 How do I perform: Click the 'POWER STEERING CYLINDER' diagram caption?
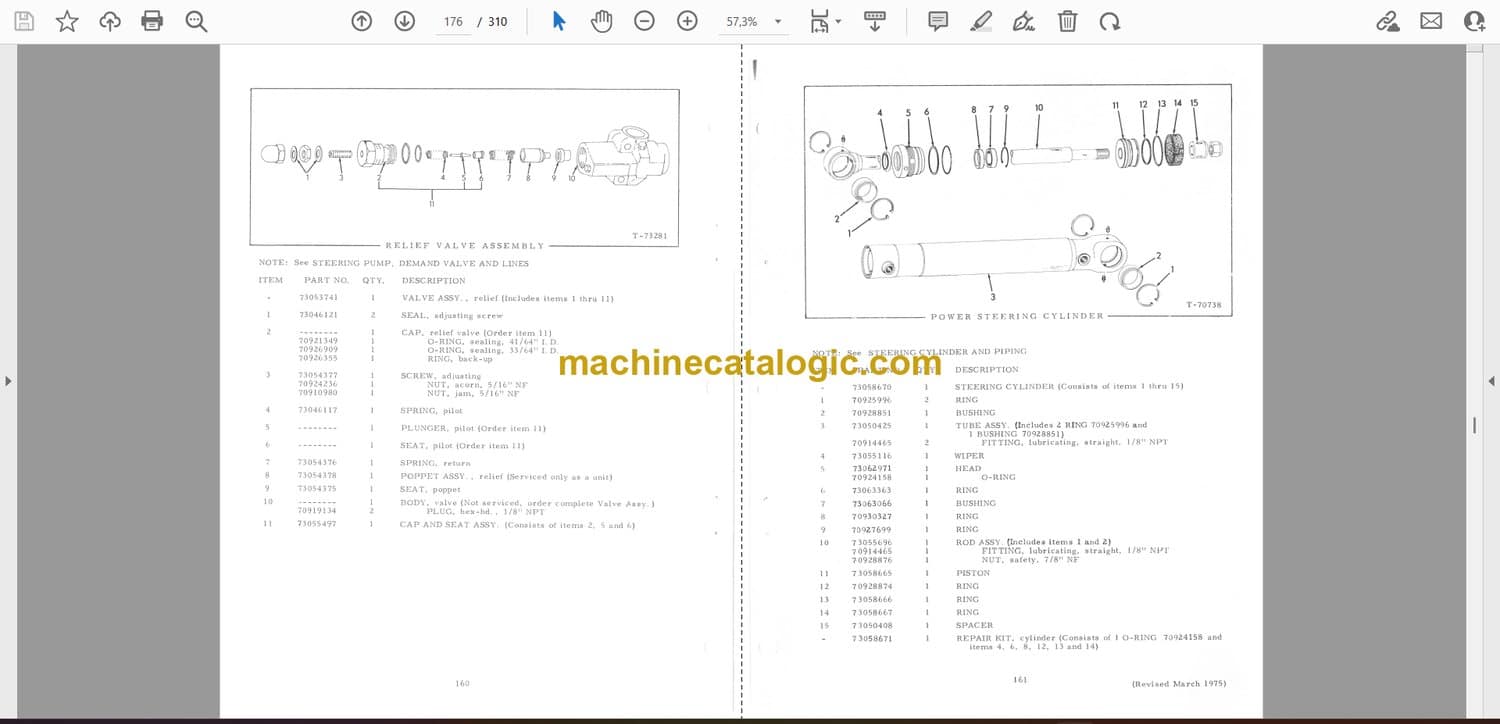click(1017, 316)
